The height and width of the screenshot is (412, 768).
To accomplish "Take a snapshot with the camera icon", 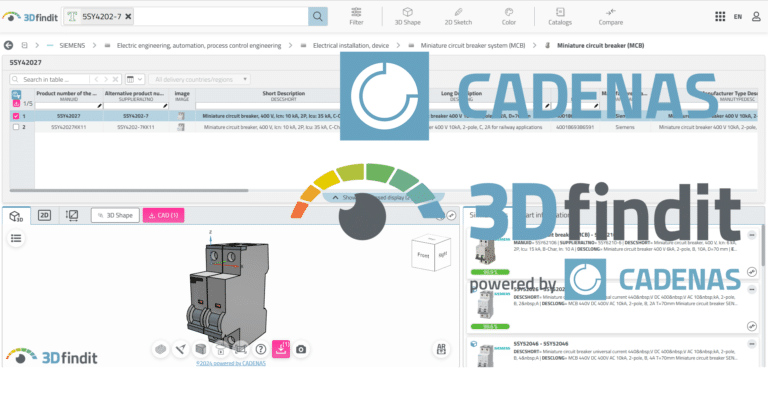I will click(x=301, y=349).
